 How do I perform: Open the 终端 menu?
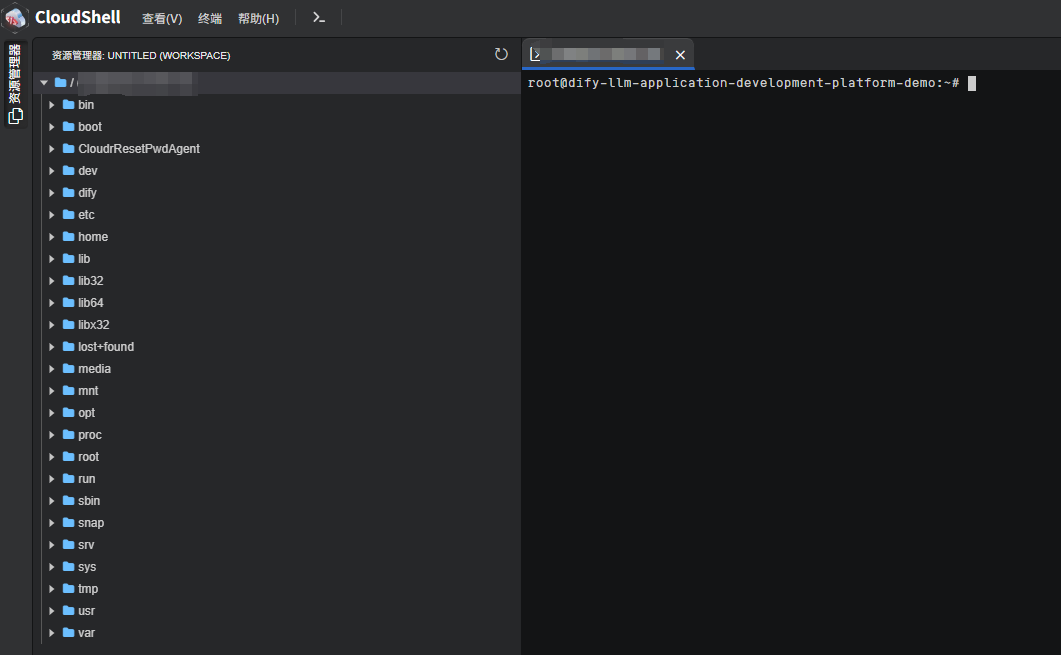pyautogui.click(x=210, y=18)
